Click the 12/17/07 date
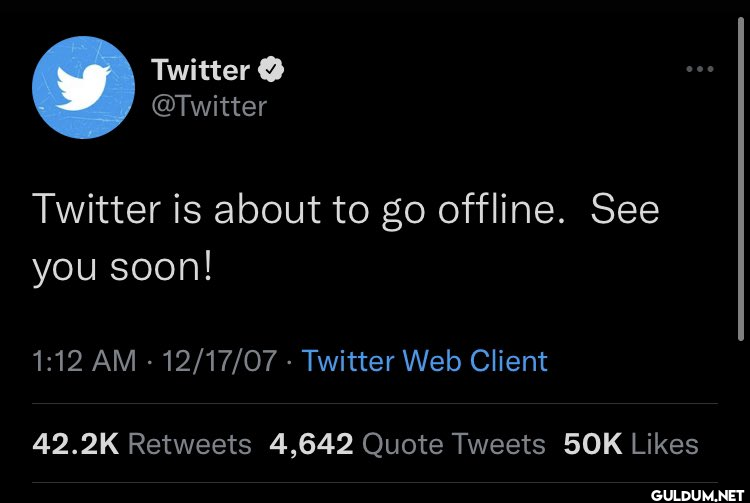Screen dimensions: 750x503 point(220,361)
